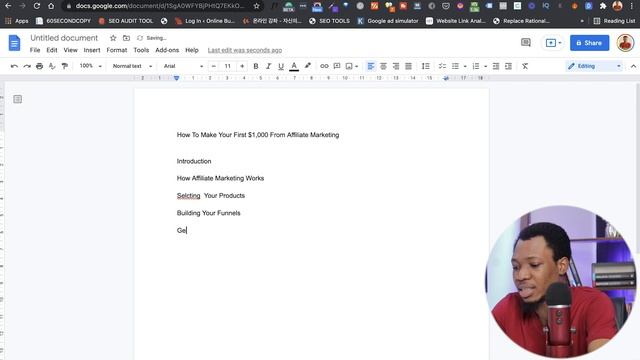
Task: Click the Redo icon in toolbar
Action: point(27,66)
